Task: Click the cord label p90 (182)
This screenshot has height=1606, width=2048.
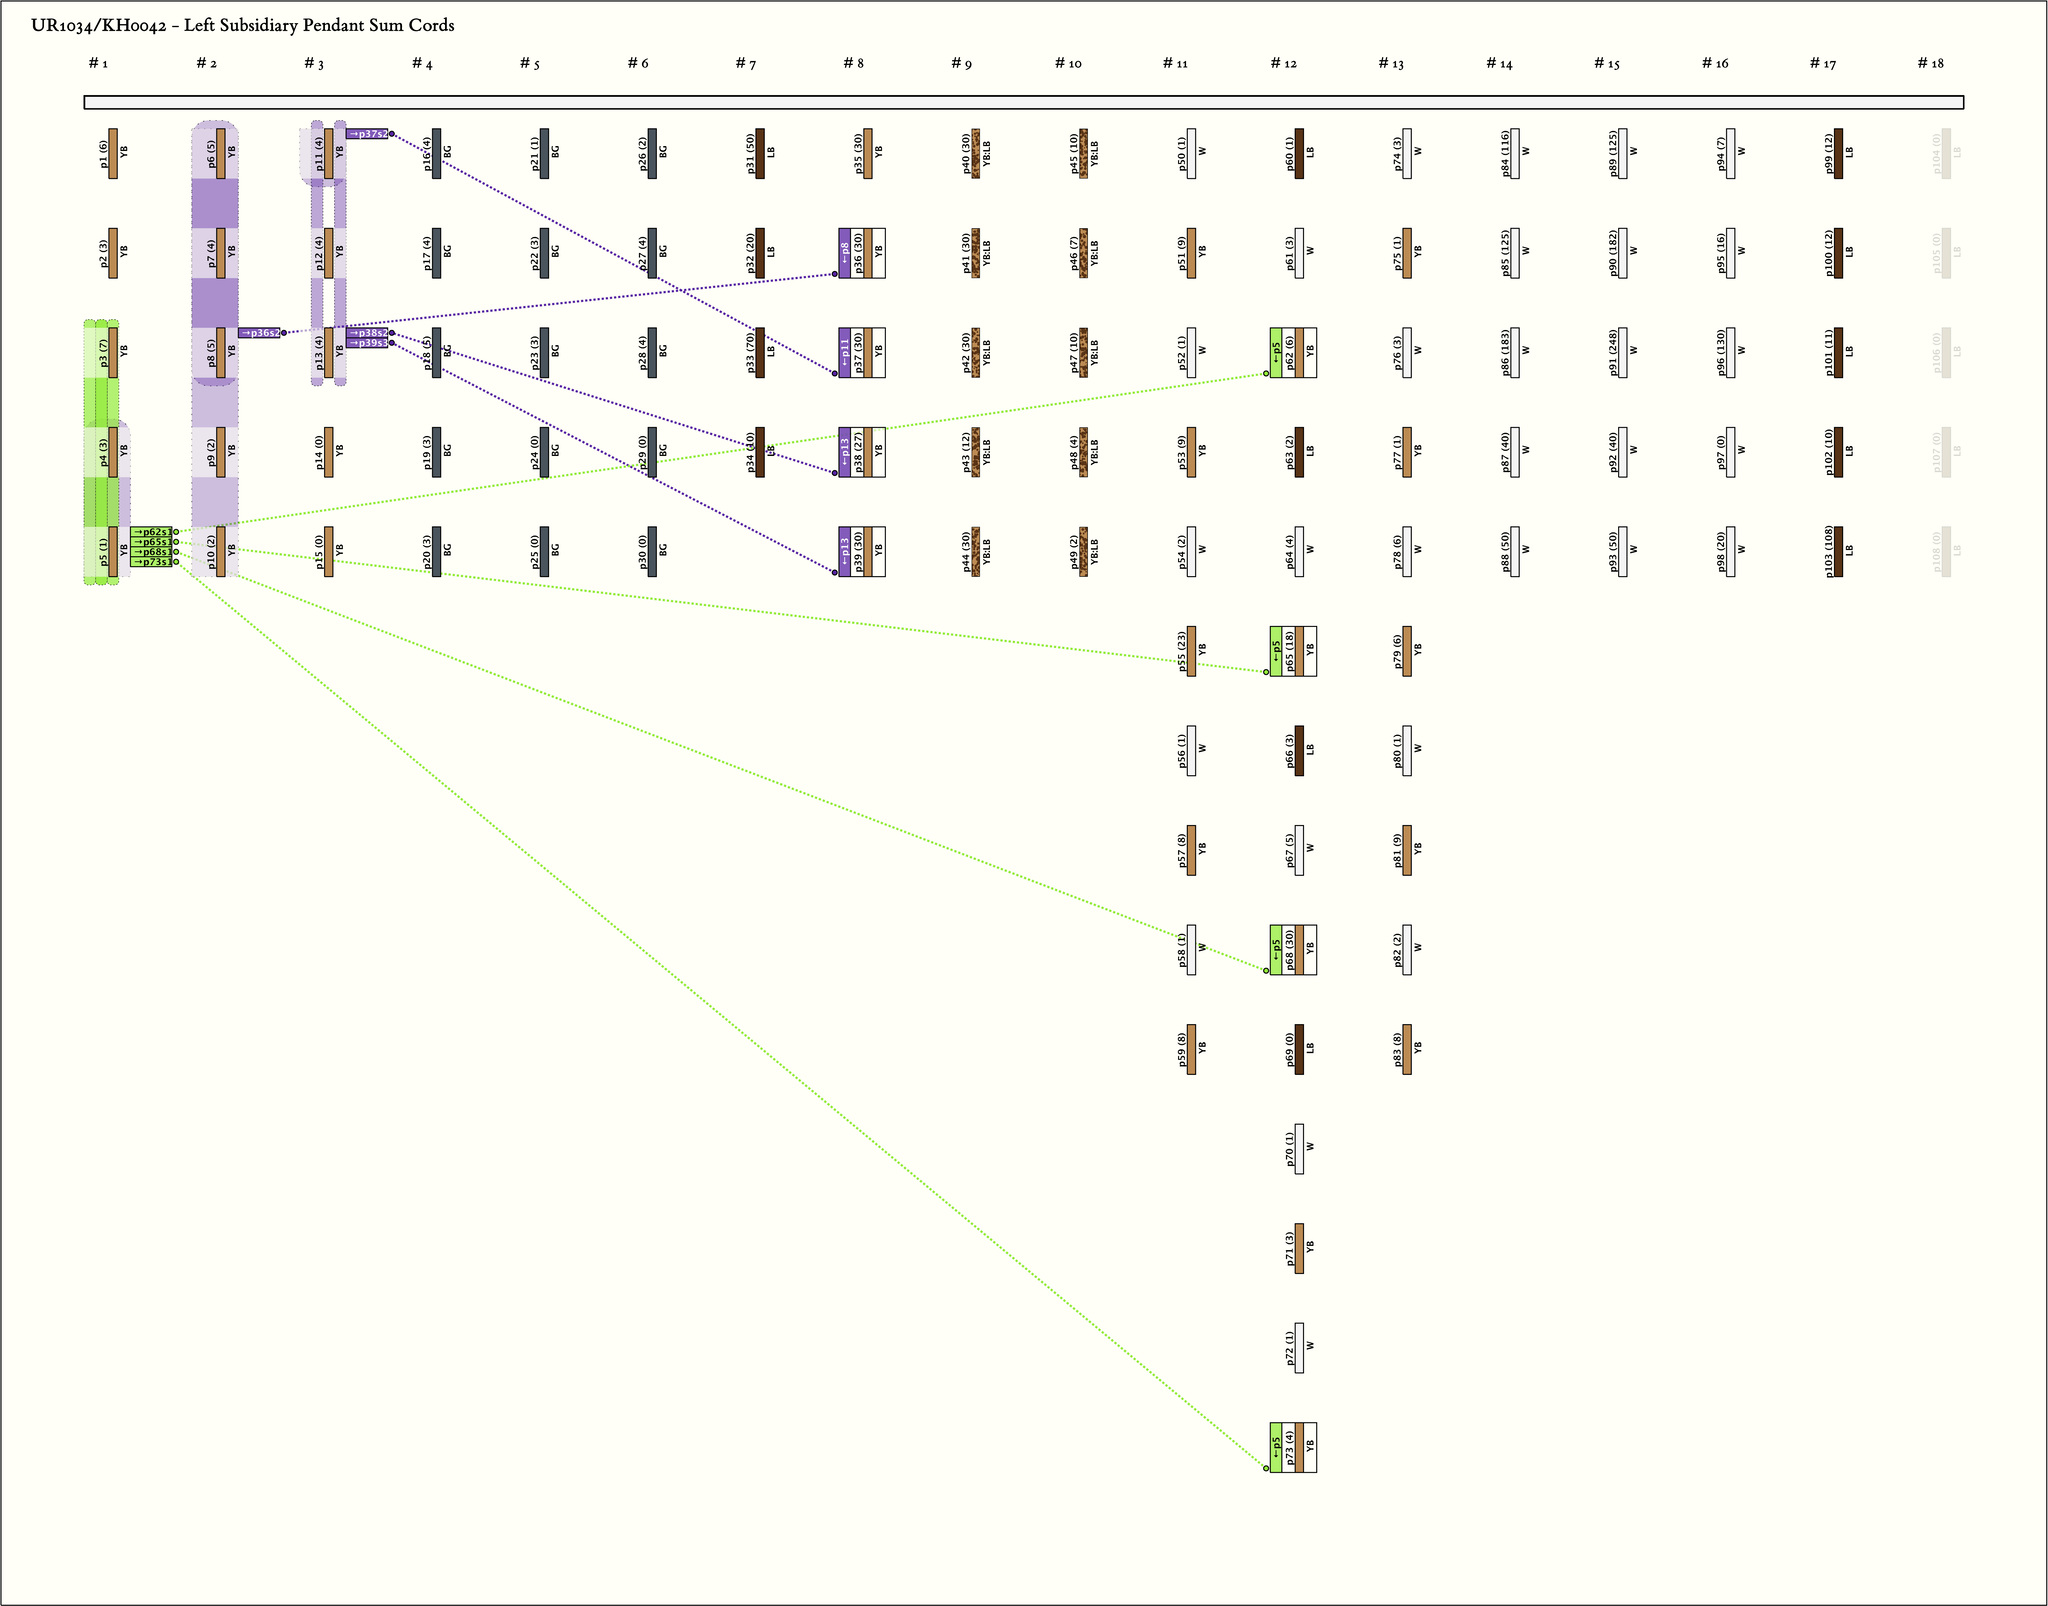Action: (x=1614, y=253)
